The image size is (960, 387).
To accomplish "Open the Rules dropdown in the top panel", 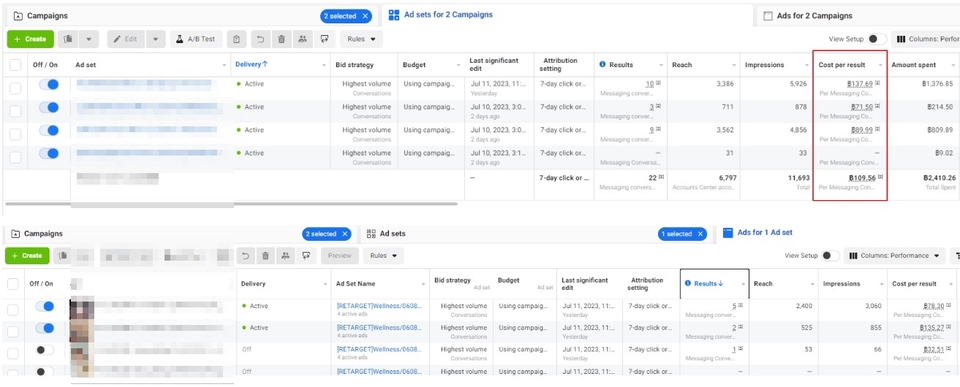I will pos(361,39).
